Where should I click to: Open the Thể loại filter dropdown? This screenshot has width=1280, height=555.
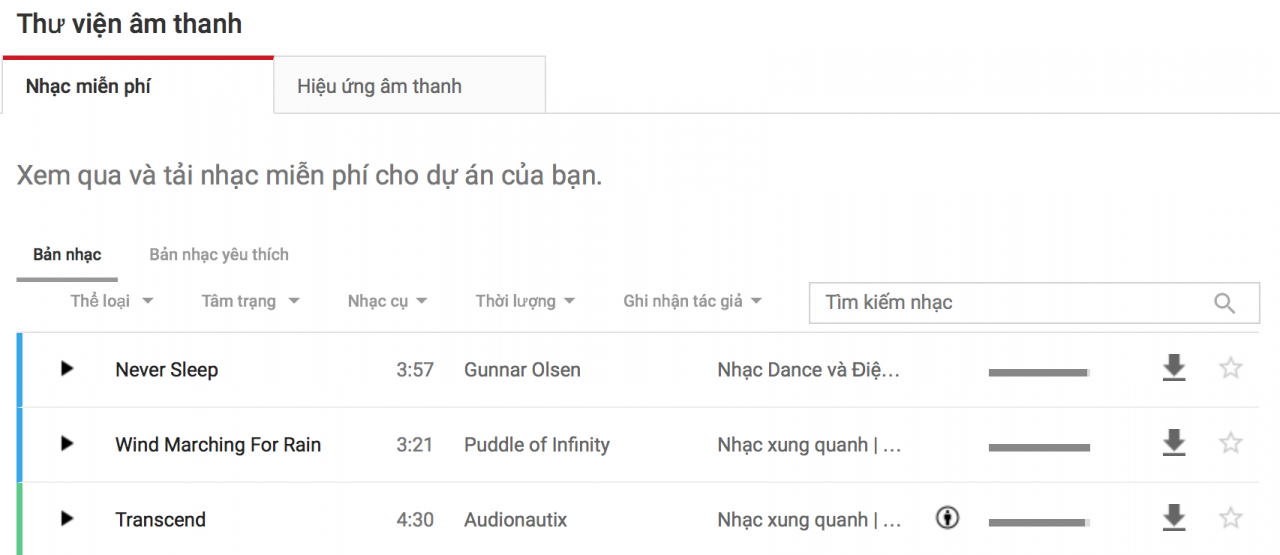(x=111, y=301)
